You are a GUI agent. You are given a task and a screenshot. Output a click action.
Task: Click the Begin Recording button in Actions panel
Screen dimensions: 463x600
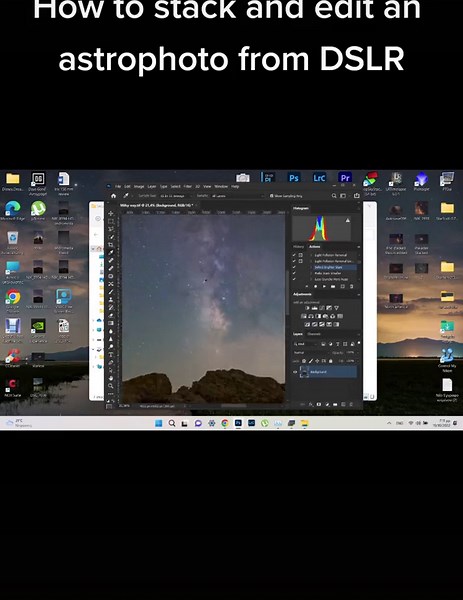[316, 286]
